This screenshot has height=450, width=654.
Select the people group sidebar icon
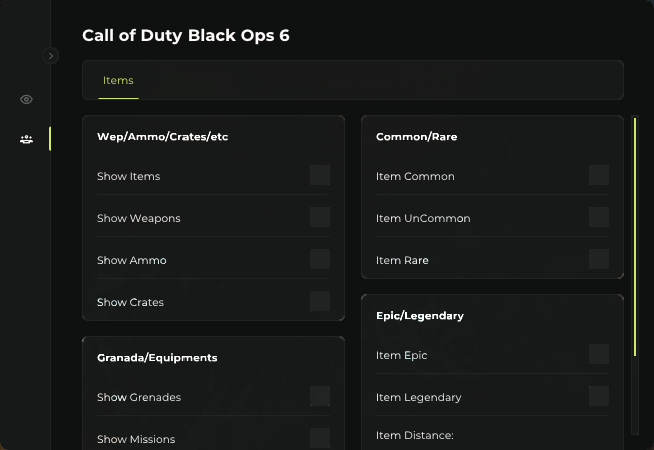pos(26,139)
